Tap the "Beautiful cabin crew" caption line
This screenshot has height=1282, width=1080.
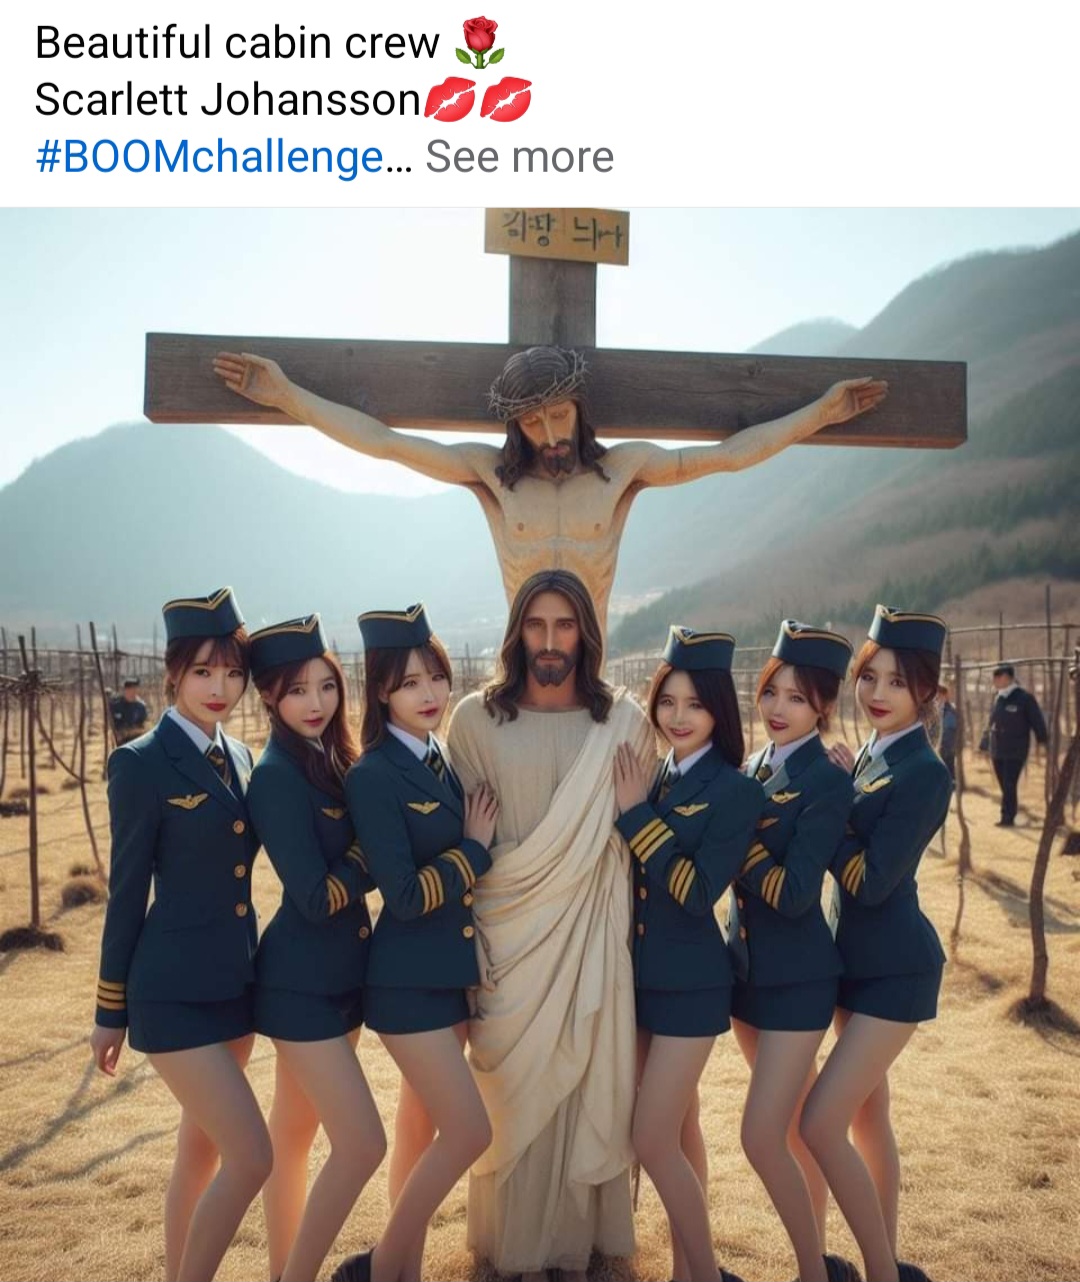237,43
